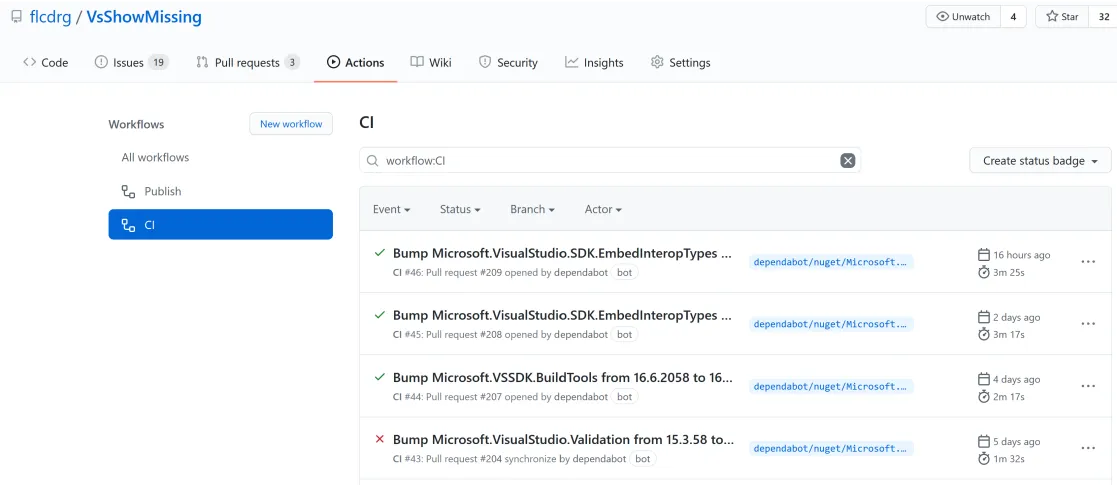Open the VsShowMissing repository link
The height and width of the screenshot is (485, 1117).
coord(144,17)
